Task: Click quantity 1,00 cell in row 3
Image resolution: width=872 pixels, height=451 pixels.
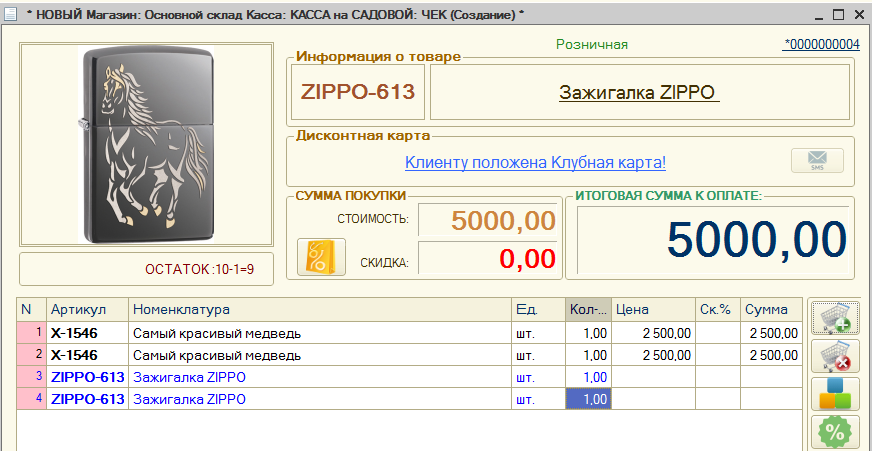Action: 589,377
